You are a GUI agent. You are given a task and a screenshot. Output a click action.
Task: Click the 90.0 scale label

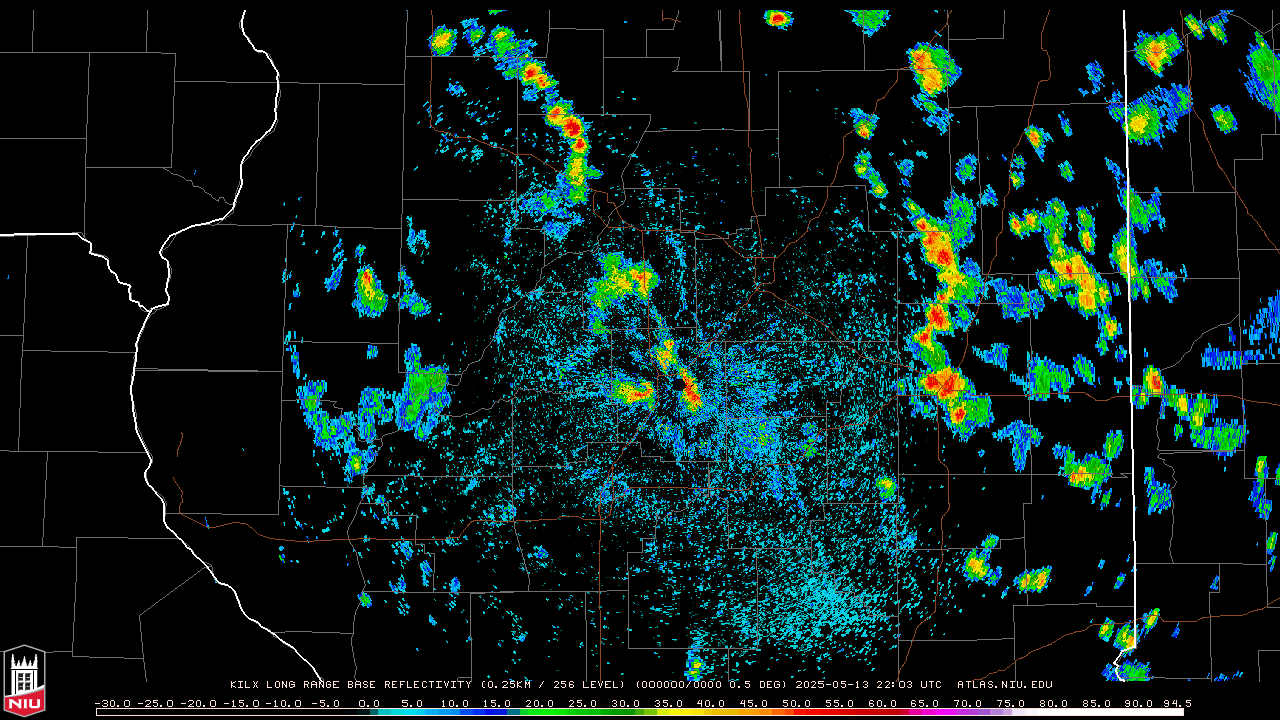1139,704
